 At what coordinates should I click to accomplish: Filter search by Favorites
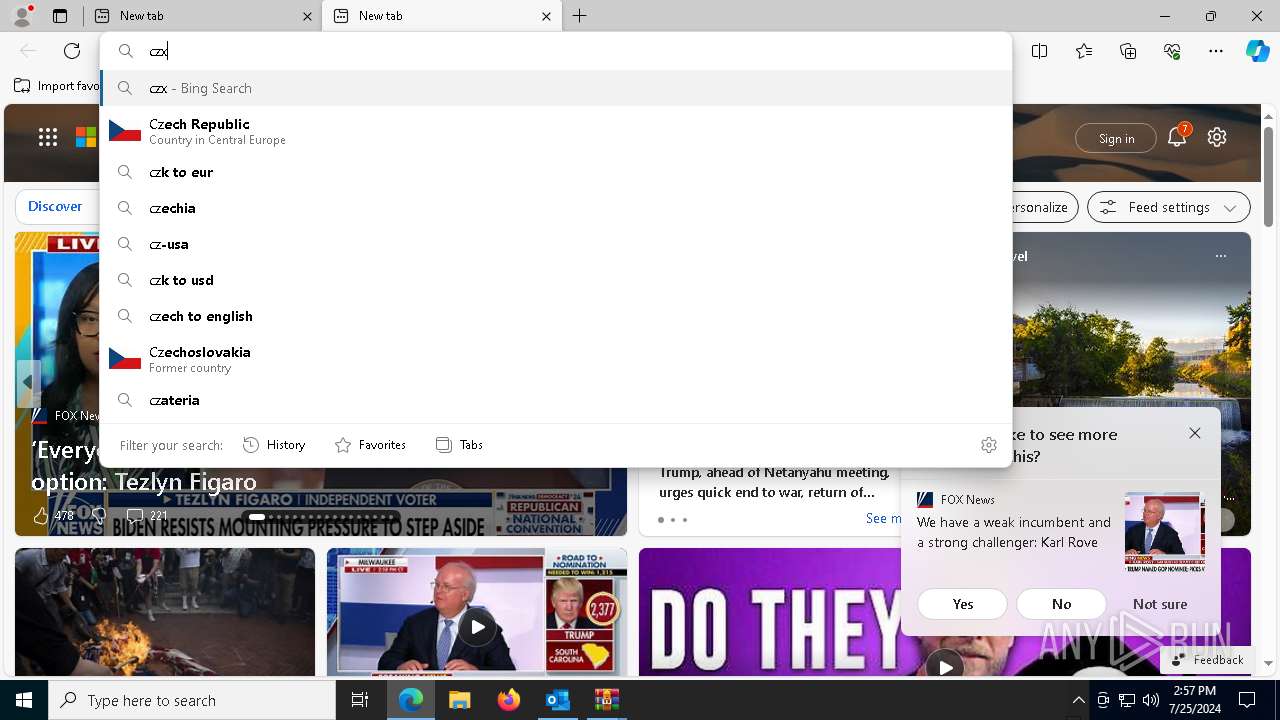[370, 445]
